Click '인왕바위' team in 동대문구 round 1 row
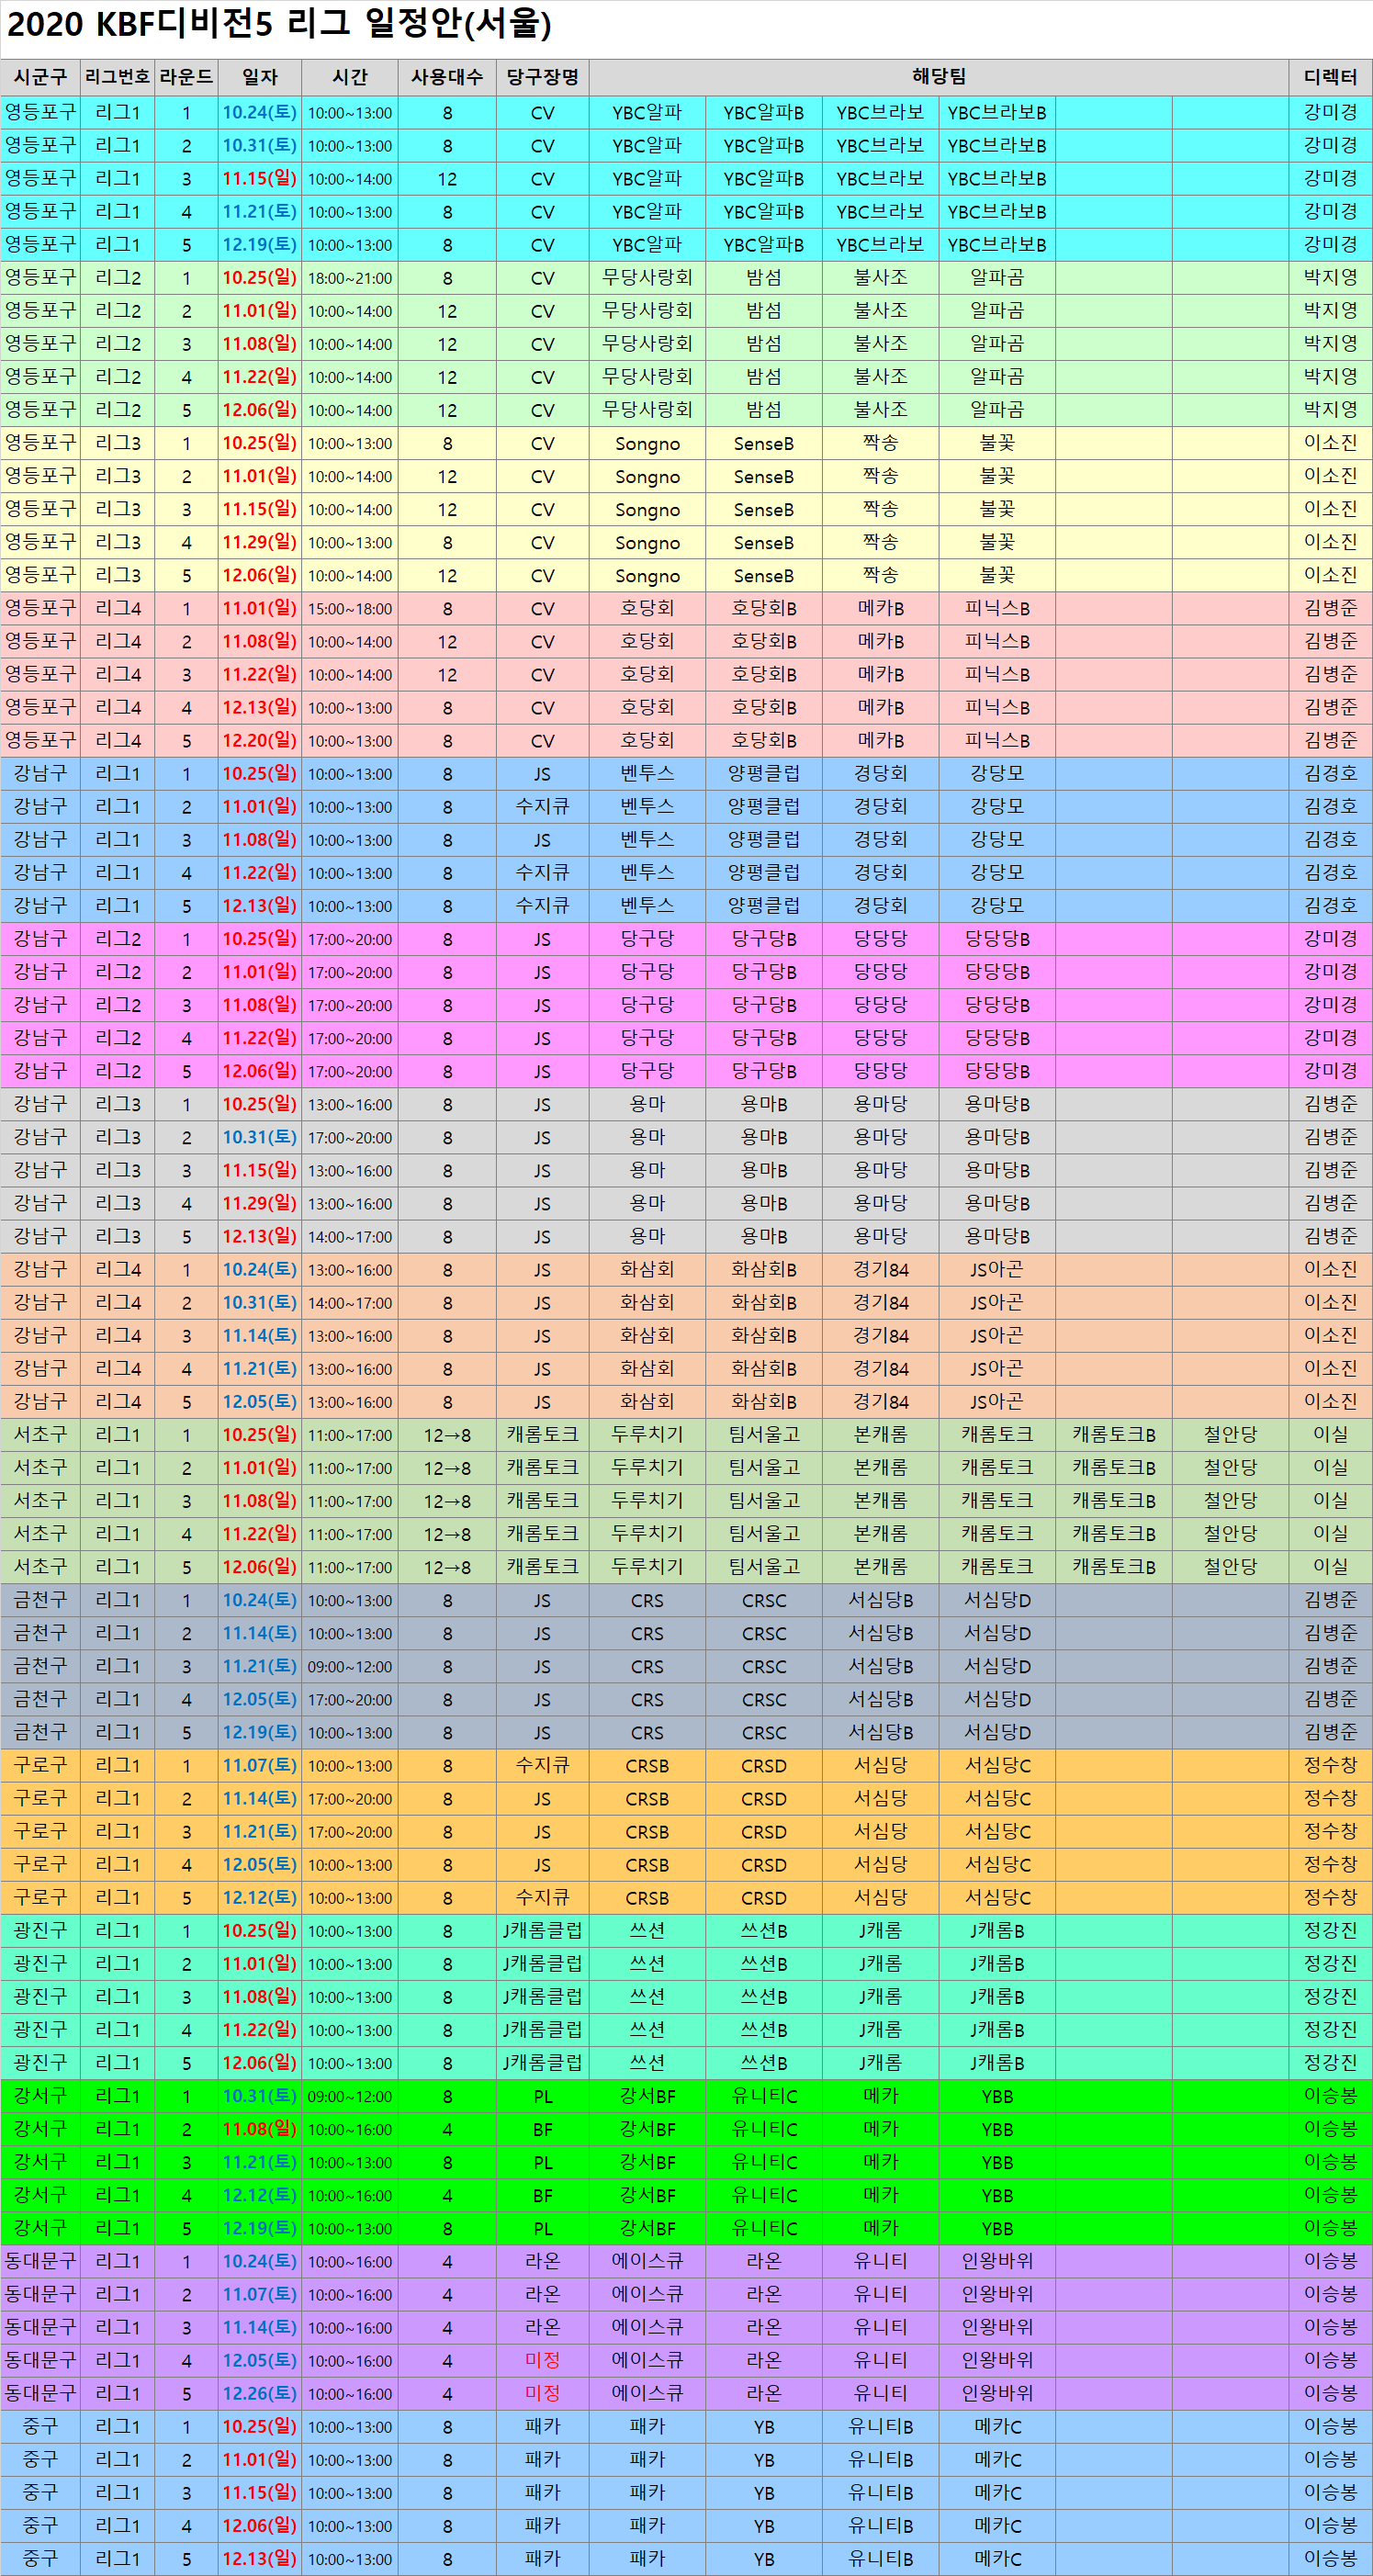 (997, 2261)
